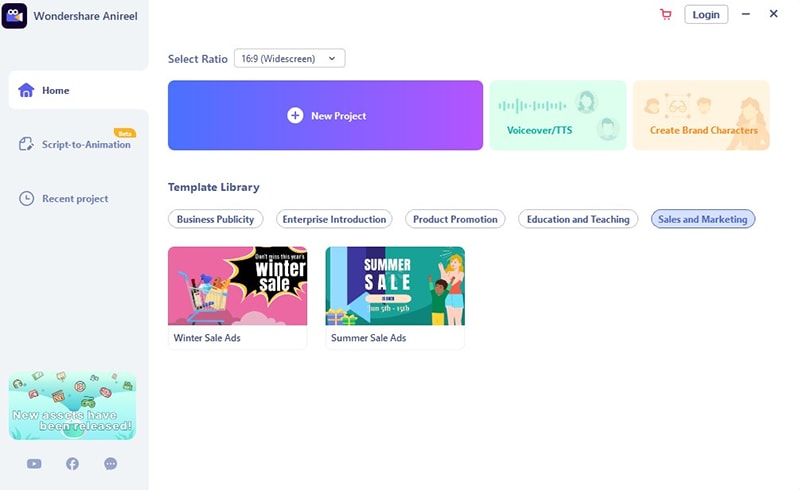Open Create Brand Characters card
Screen dimensions: 800x490
click(701, 115)
